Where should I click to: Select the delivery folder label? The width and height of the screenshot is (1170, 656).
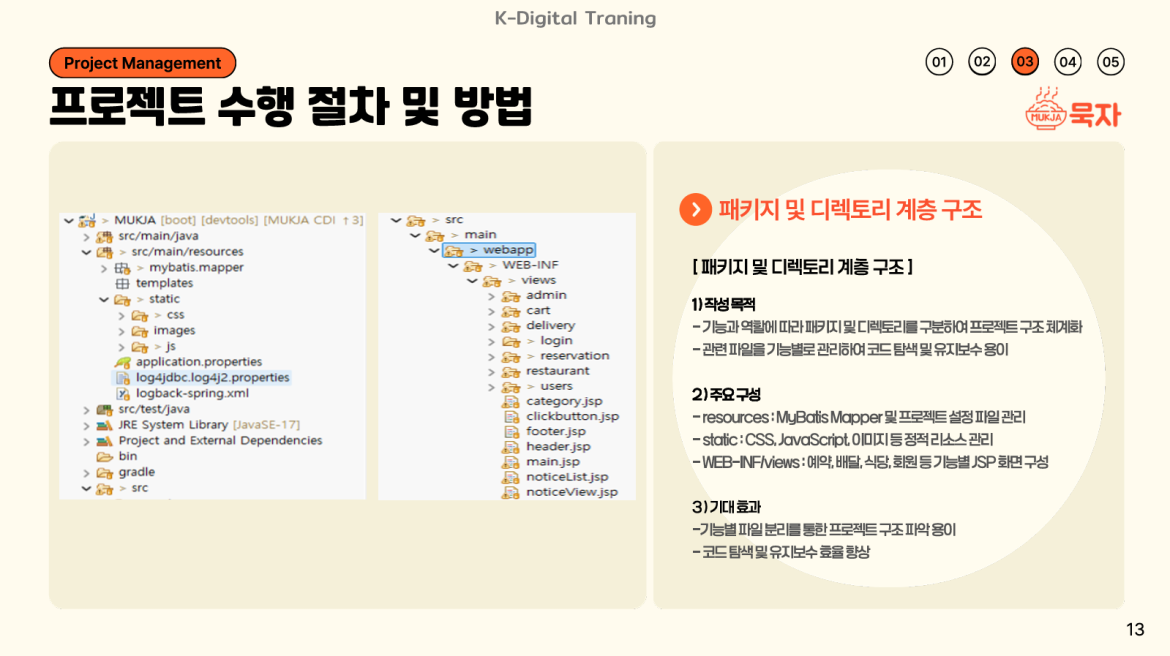(x=551, y=325)
